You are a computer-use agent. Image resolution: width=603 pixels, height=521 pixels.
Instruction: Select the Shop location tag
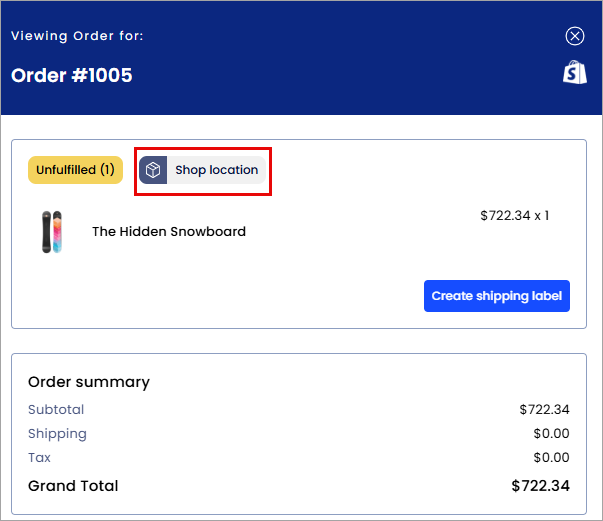coord(202,170)
